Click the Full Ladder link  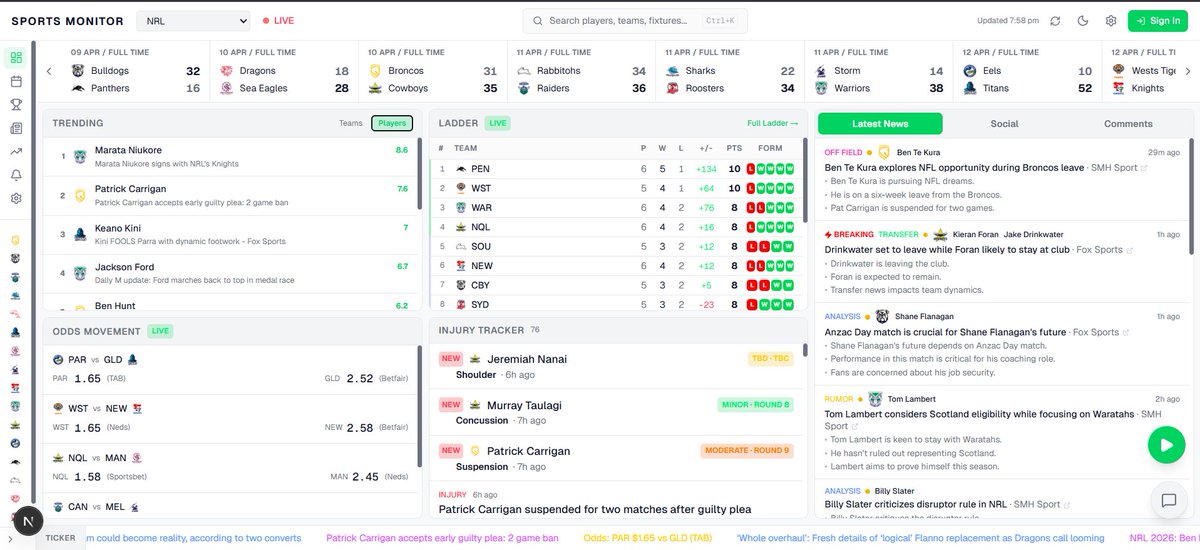[x=773, y=123]
